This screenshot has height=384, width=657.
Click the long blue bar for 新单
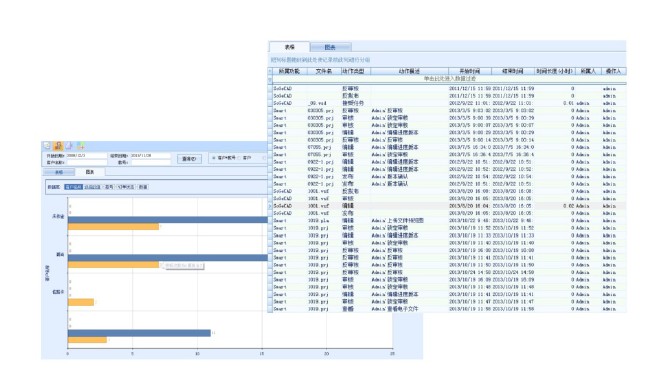(x=168, y=257)
